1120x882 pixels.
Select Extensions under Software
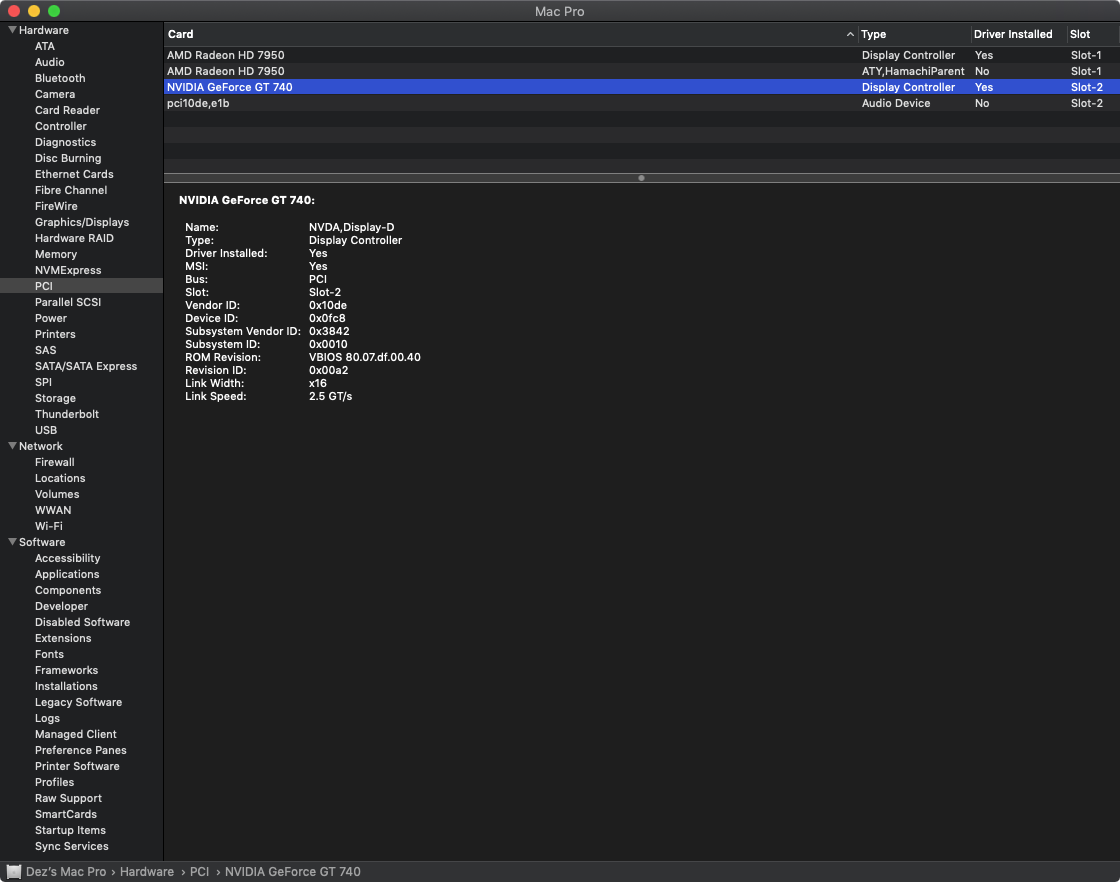[x=63, y=638]
